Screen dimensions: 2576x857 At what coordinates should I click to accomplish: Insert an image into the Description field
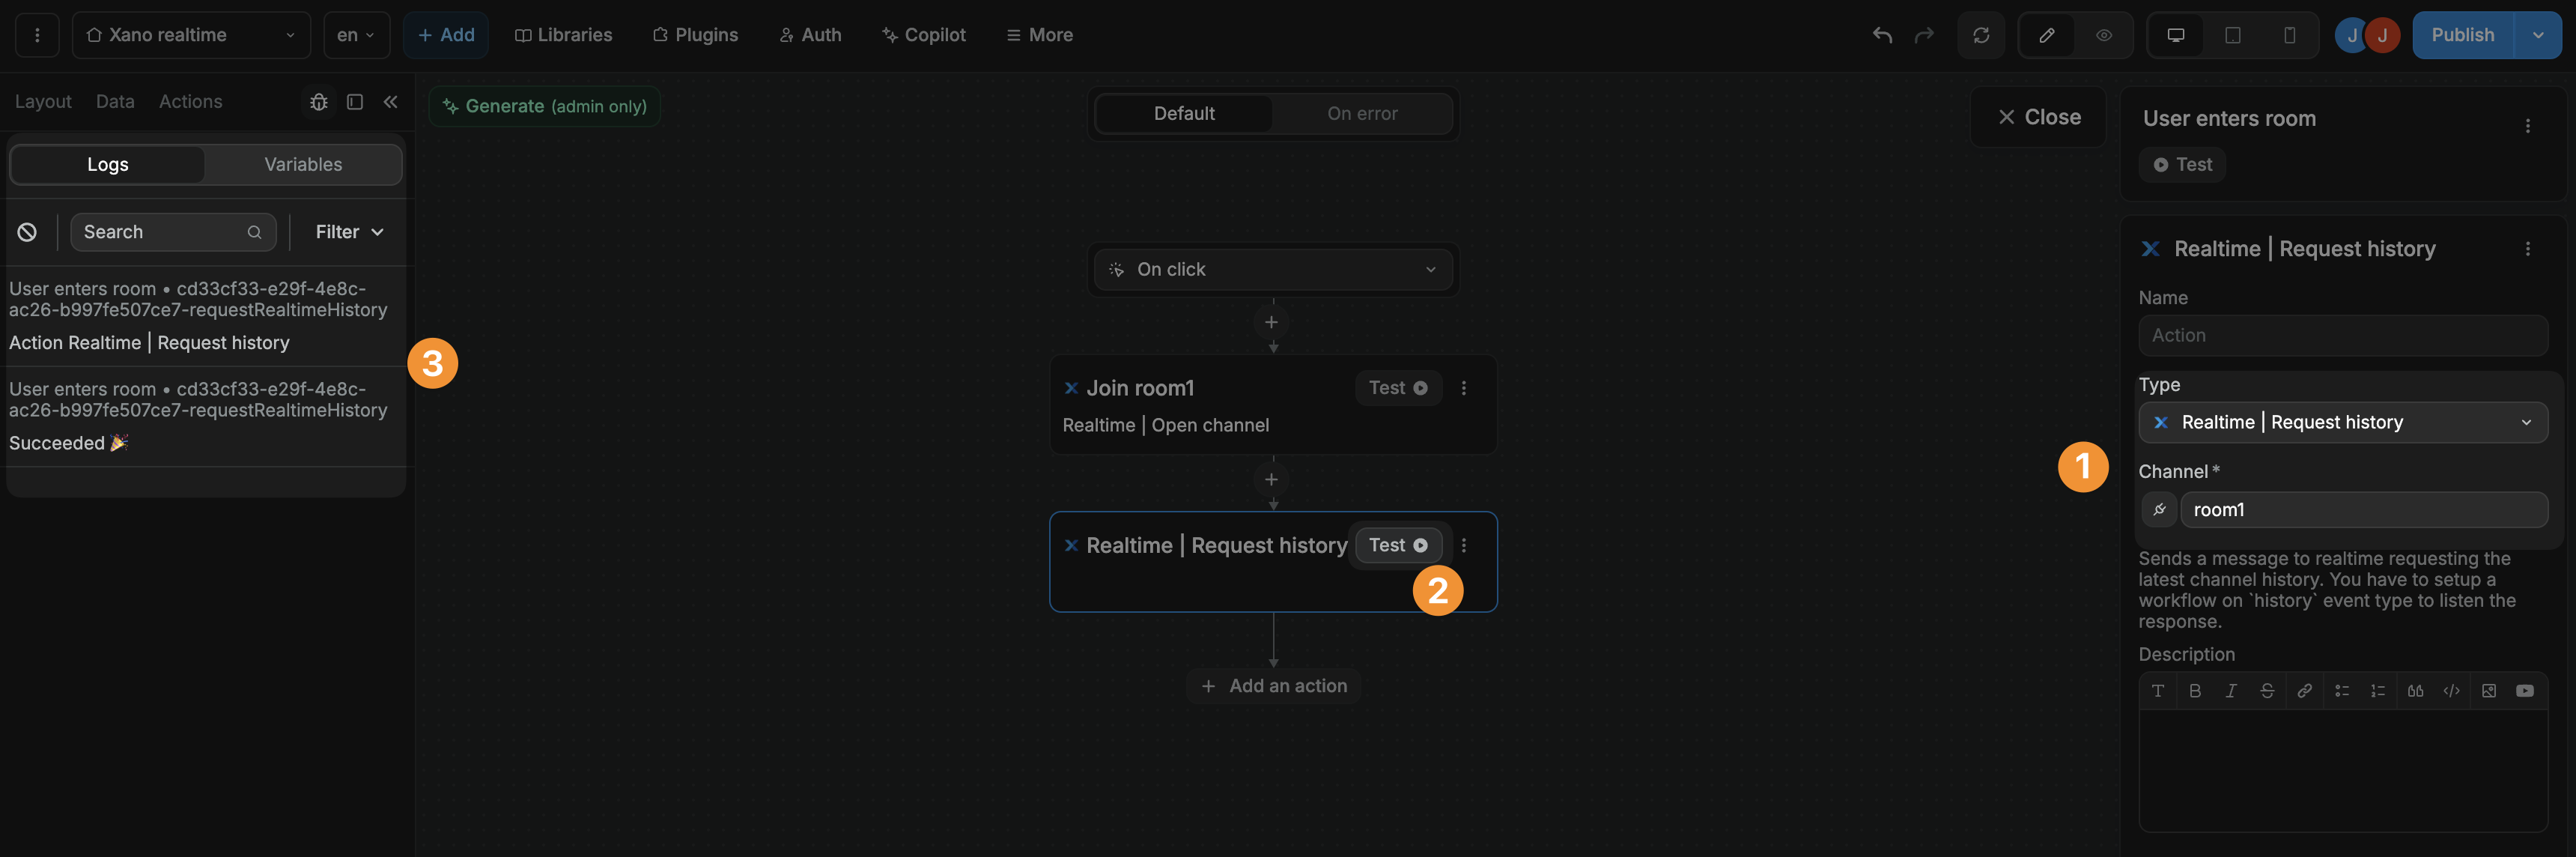2490,690
